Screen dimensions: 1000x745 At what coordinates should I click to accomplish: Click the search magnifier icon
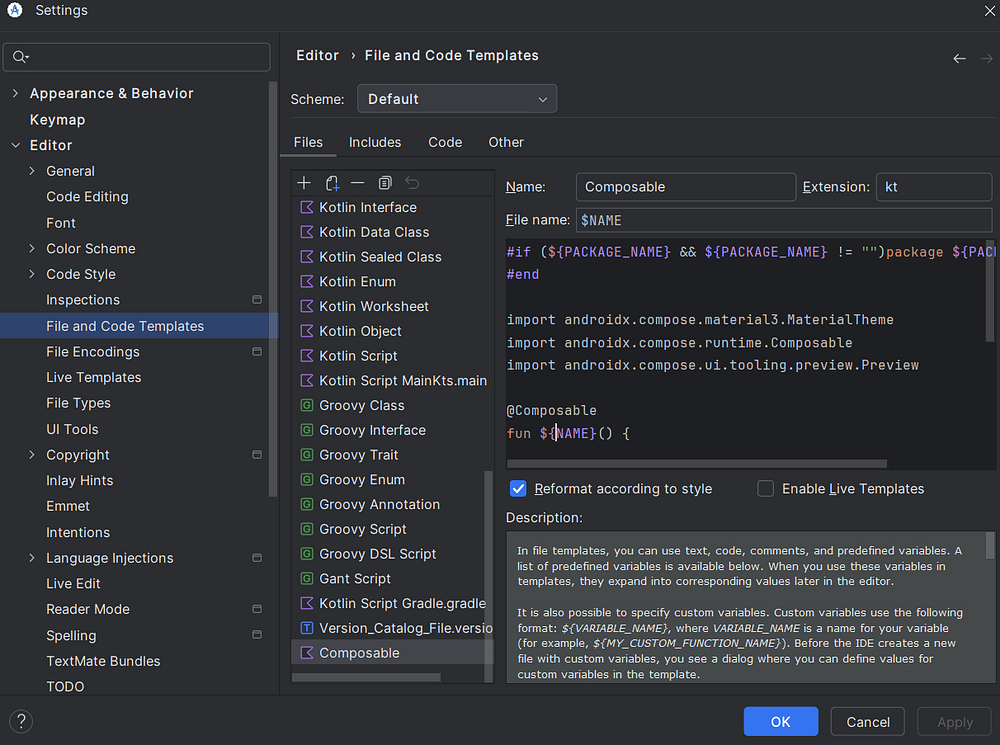click(20, 57)
